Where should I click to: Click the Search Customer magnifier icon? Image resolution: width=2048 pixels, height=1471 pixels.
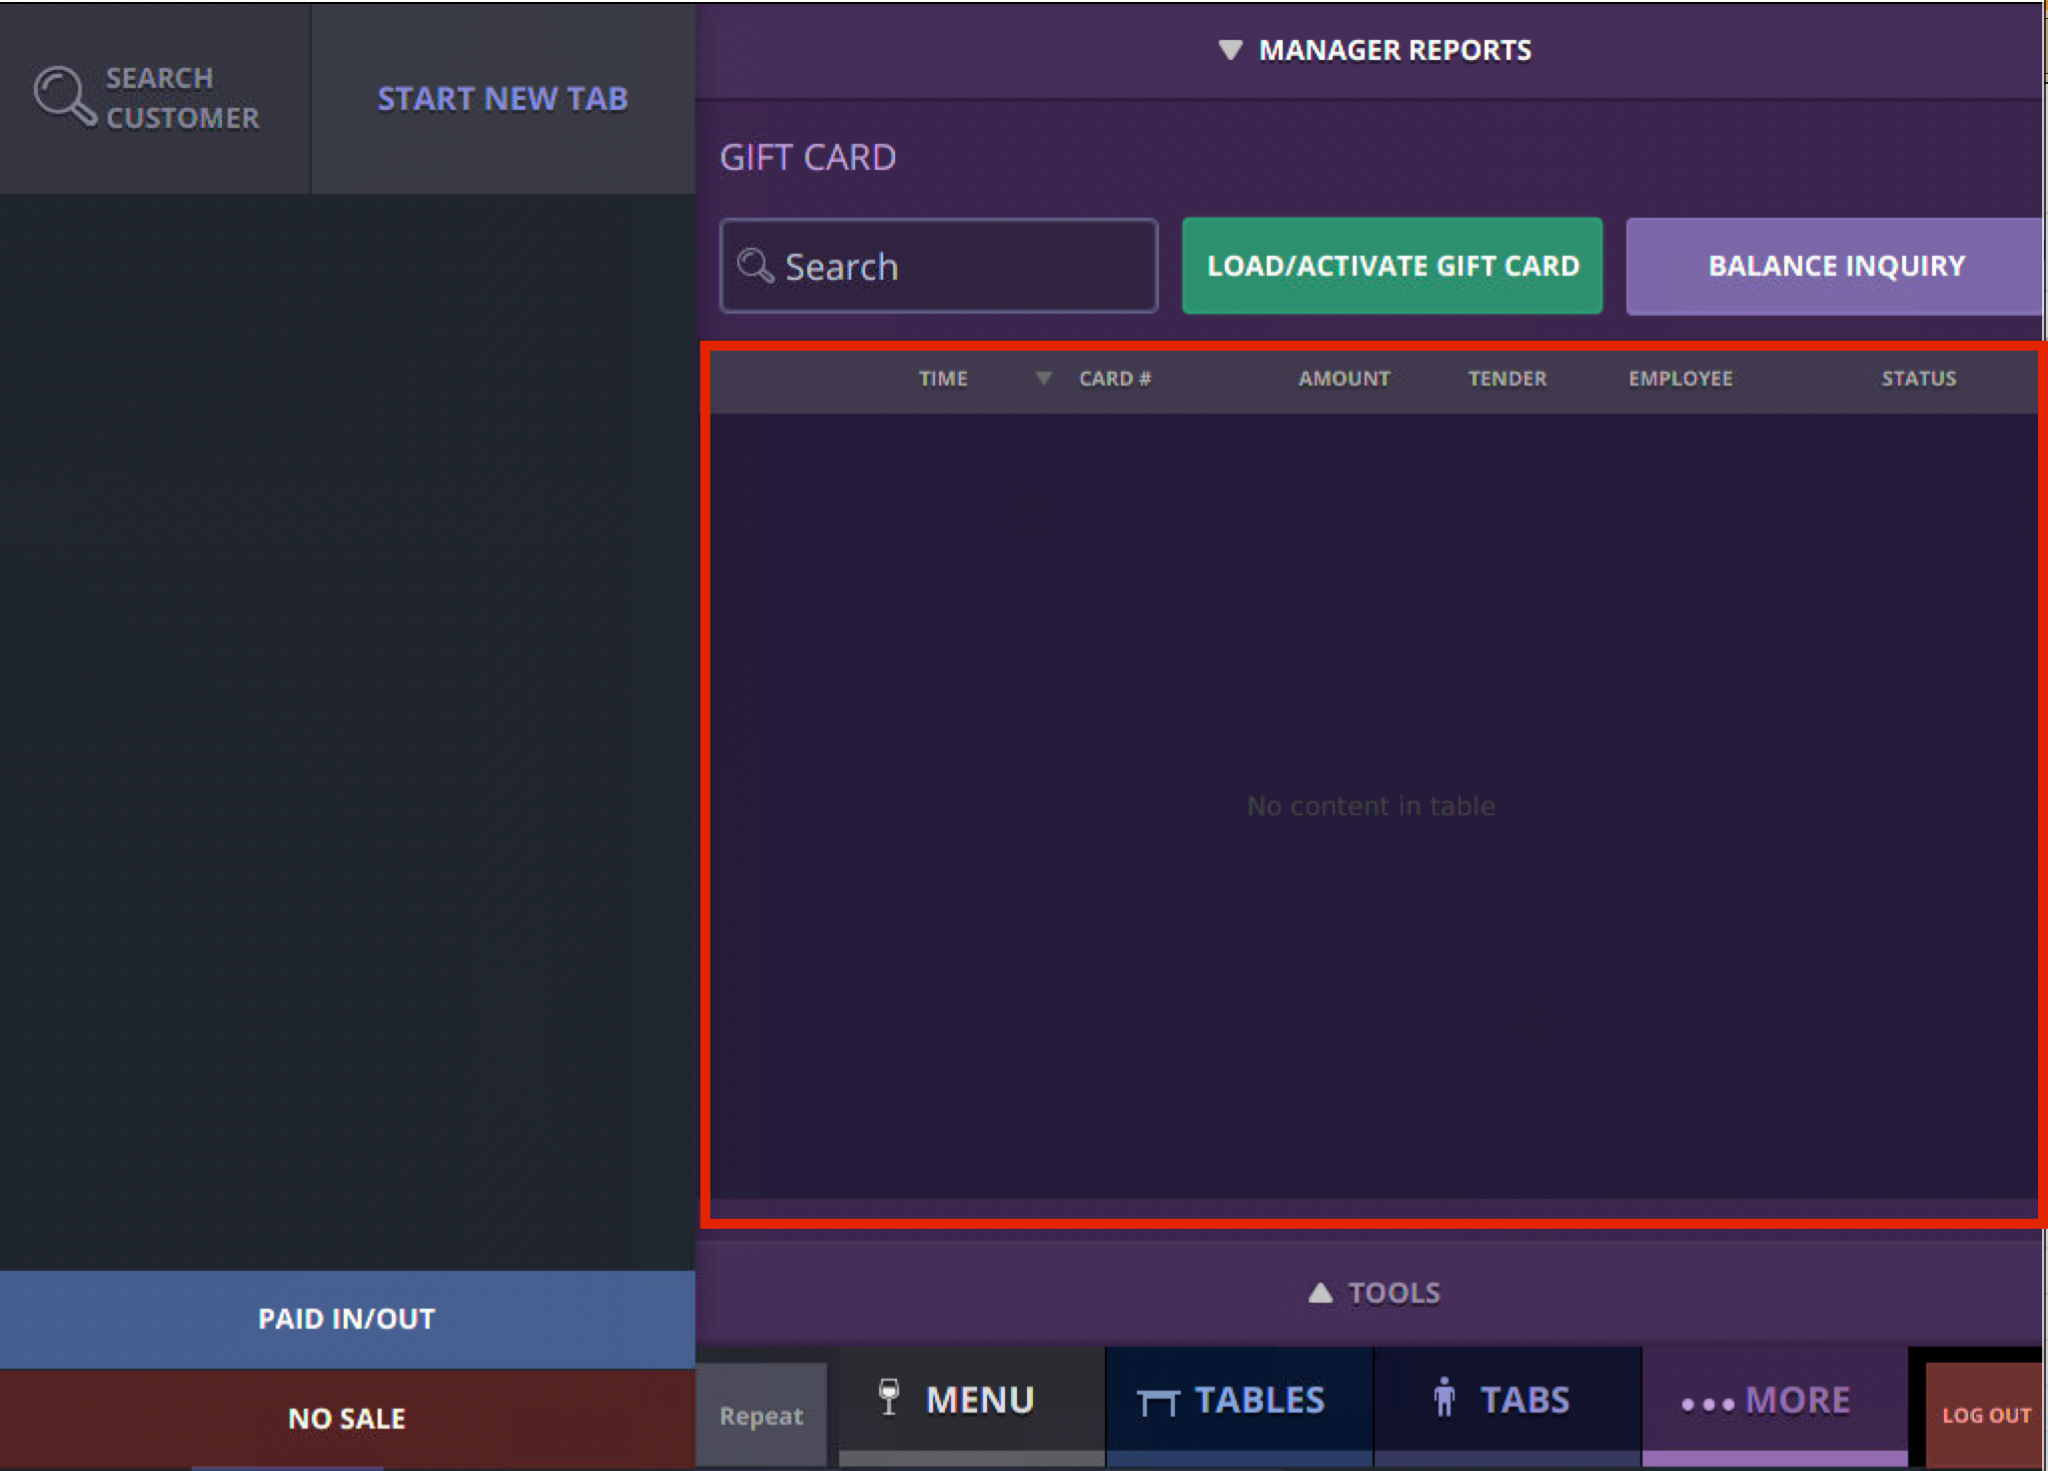point(64,96)
